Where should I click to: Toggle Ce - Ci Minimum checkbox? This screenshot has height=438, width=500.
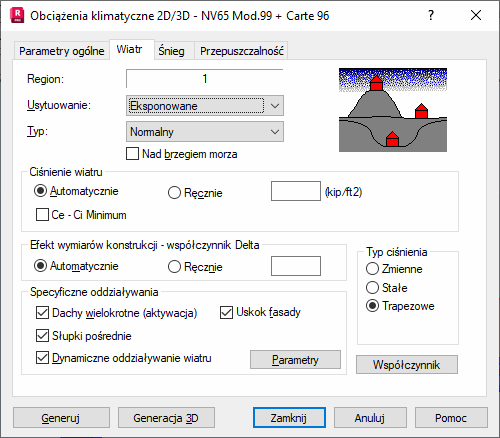[x=42, y=215]
